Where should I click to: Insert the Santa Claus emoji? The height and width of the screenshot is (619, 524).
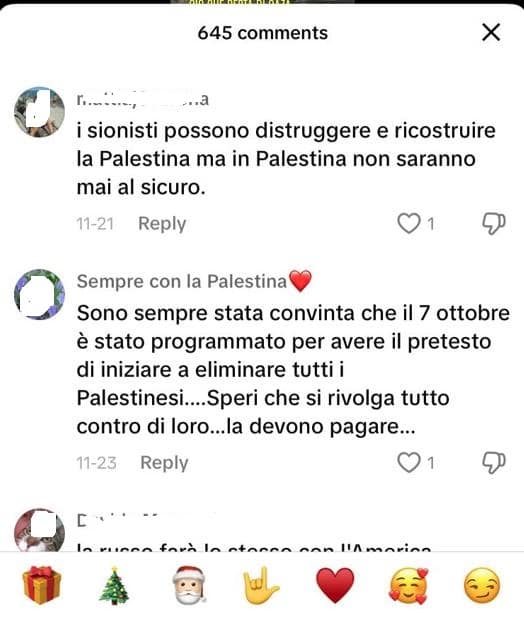click(189, 585)
